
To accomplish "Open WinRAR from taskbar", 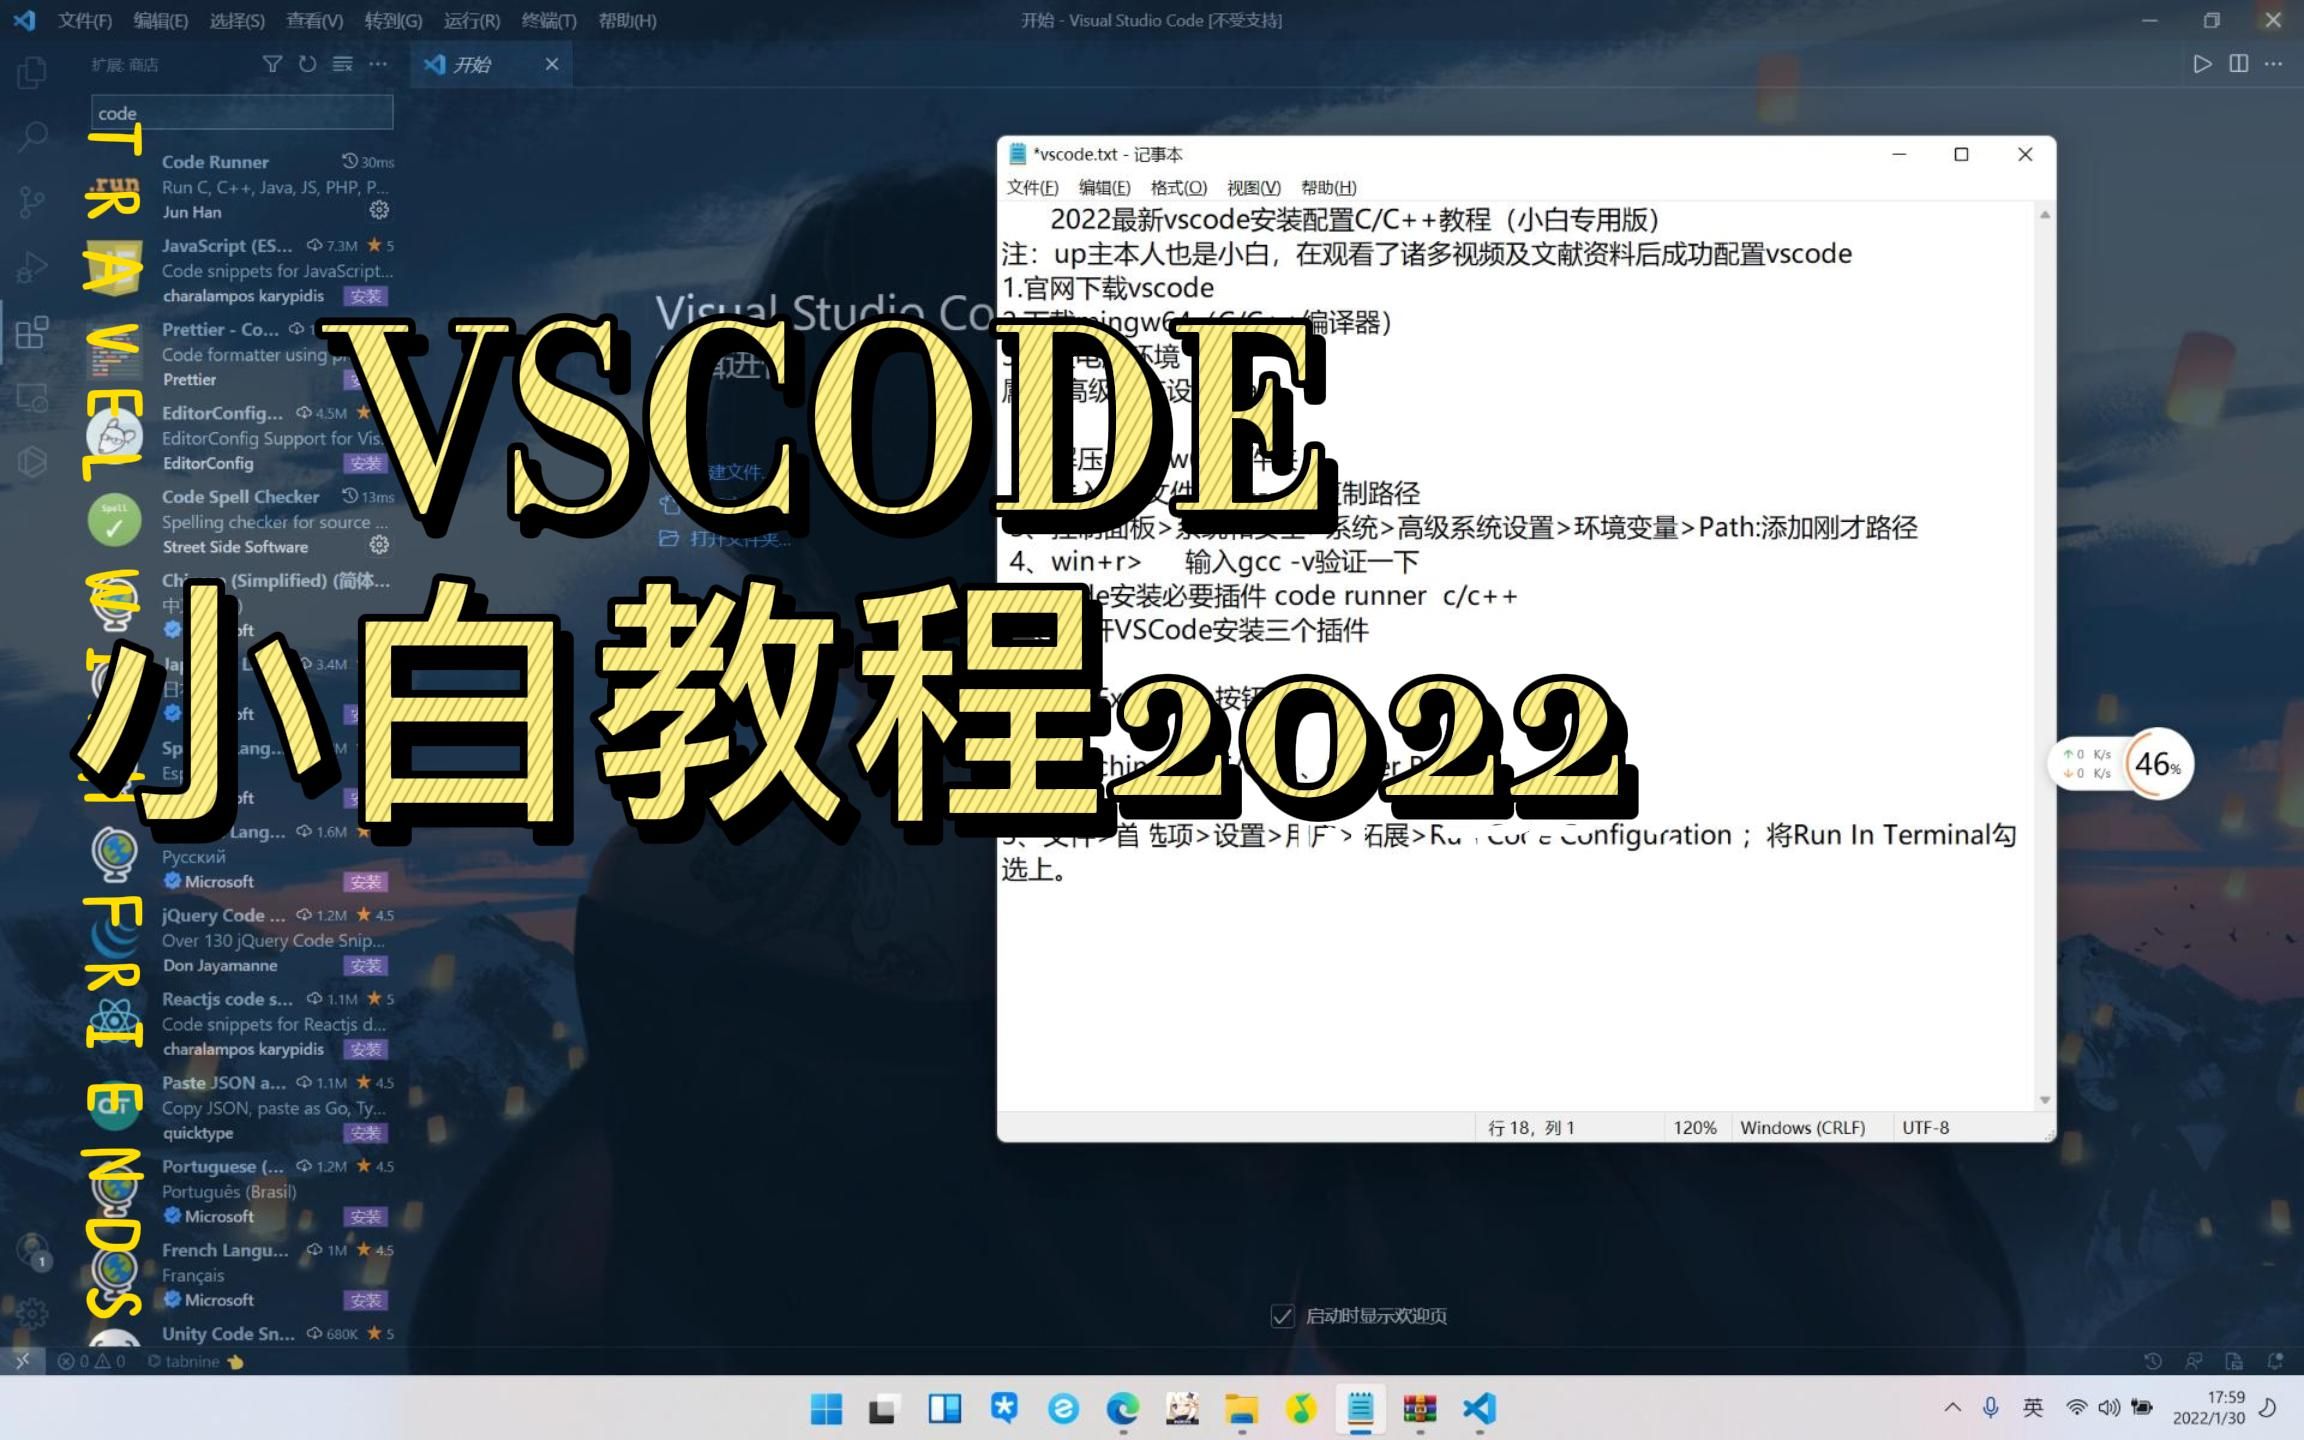I will click(1420, 1409).
